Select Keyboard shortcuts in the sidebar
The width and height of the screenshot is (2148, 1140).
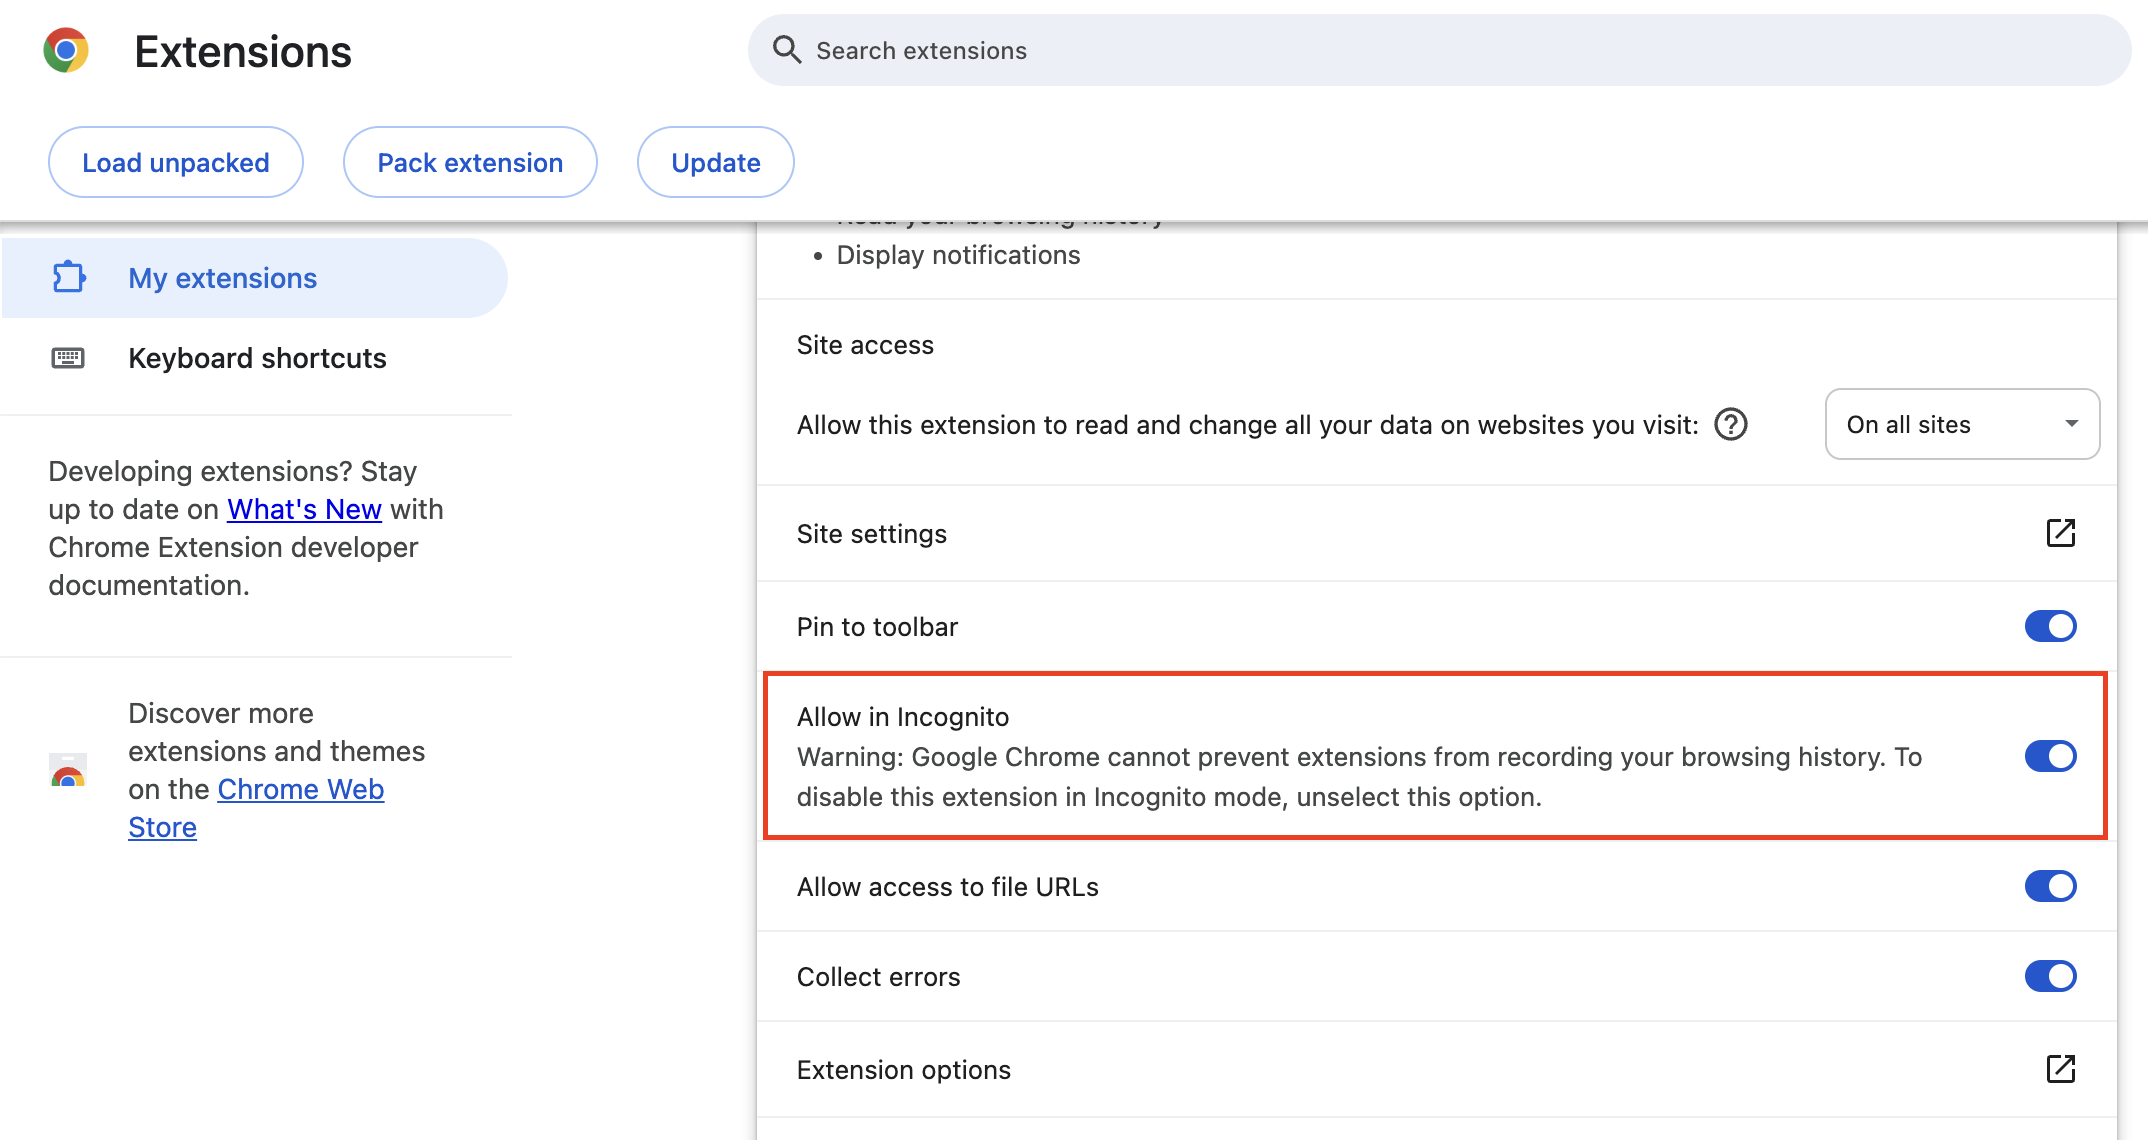[x=257, y=358]
